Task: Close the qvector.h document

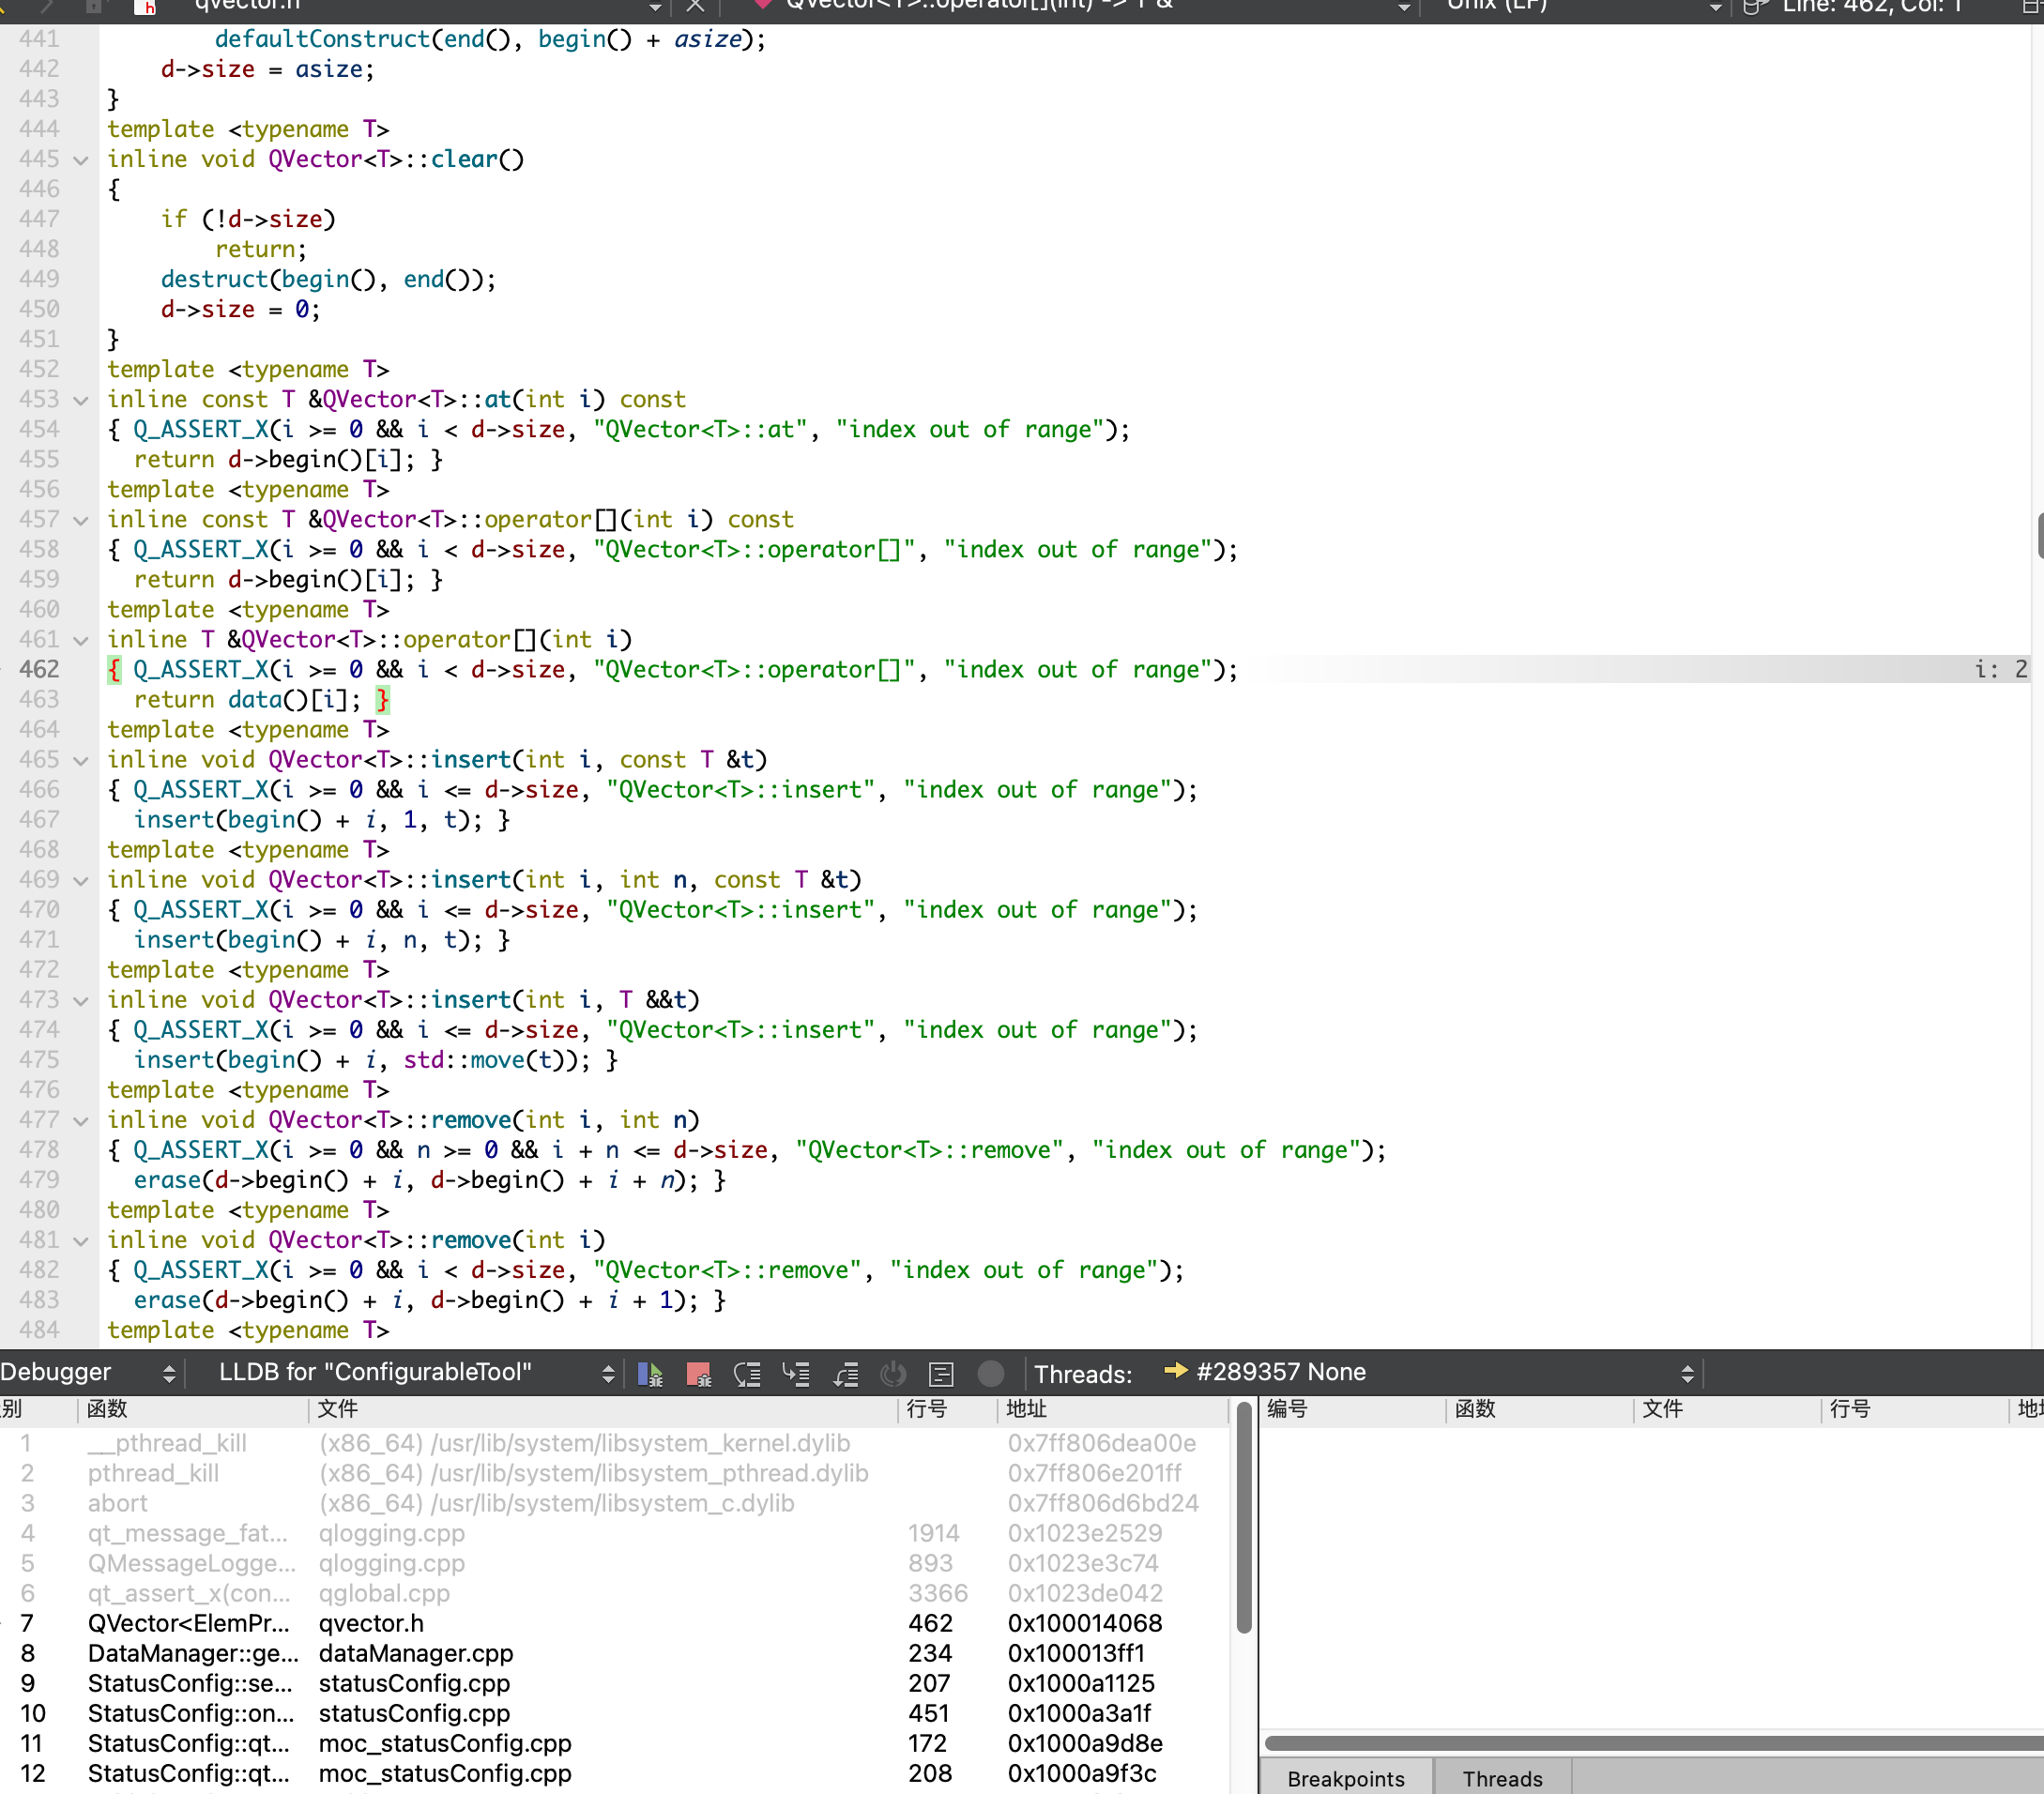Action: tap(695, 6)
